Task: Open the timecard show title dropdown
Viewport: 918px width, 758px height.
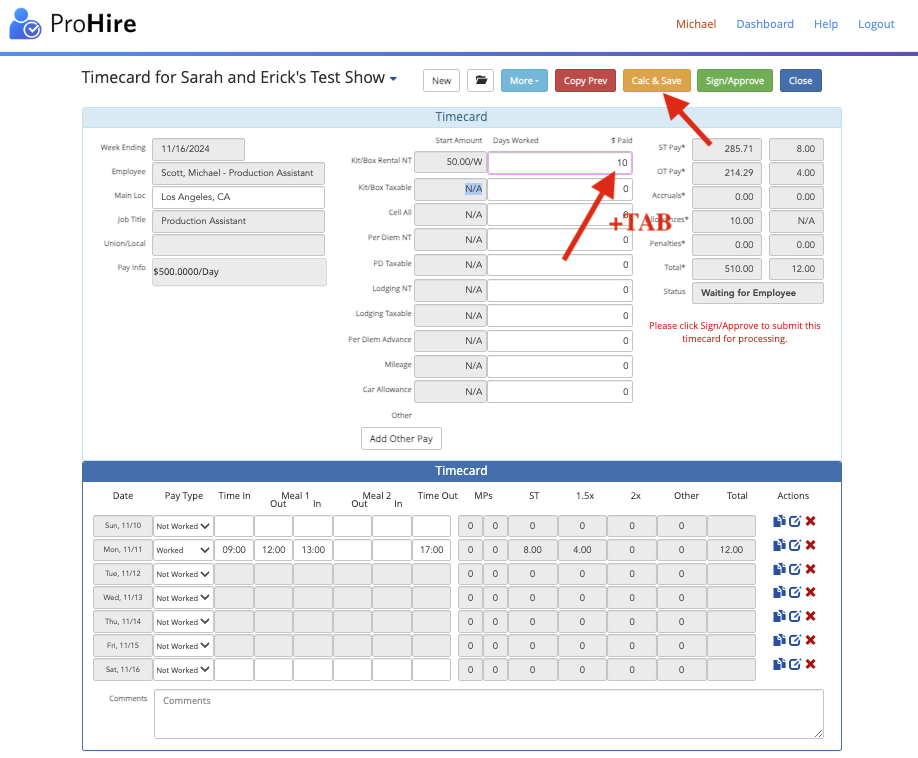Action: click(393, 78)
